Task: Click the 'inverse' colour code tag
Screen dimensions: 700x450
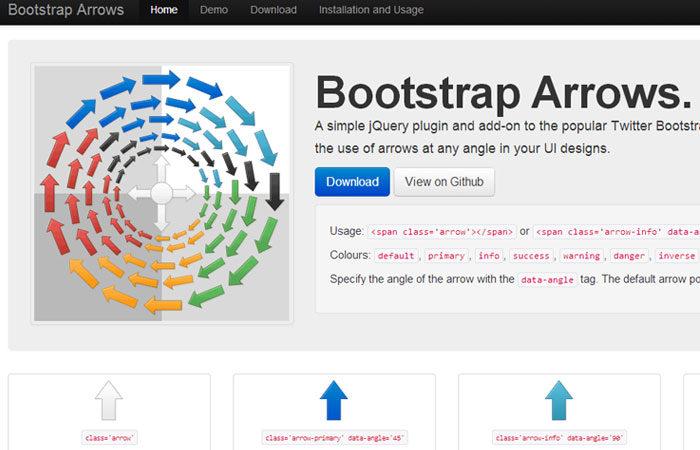Action: tap(677, 255)
